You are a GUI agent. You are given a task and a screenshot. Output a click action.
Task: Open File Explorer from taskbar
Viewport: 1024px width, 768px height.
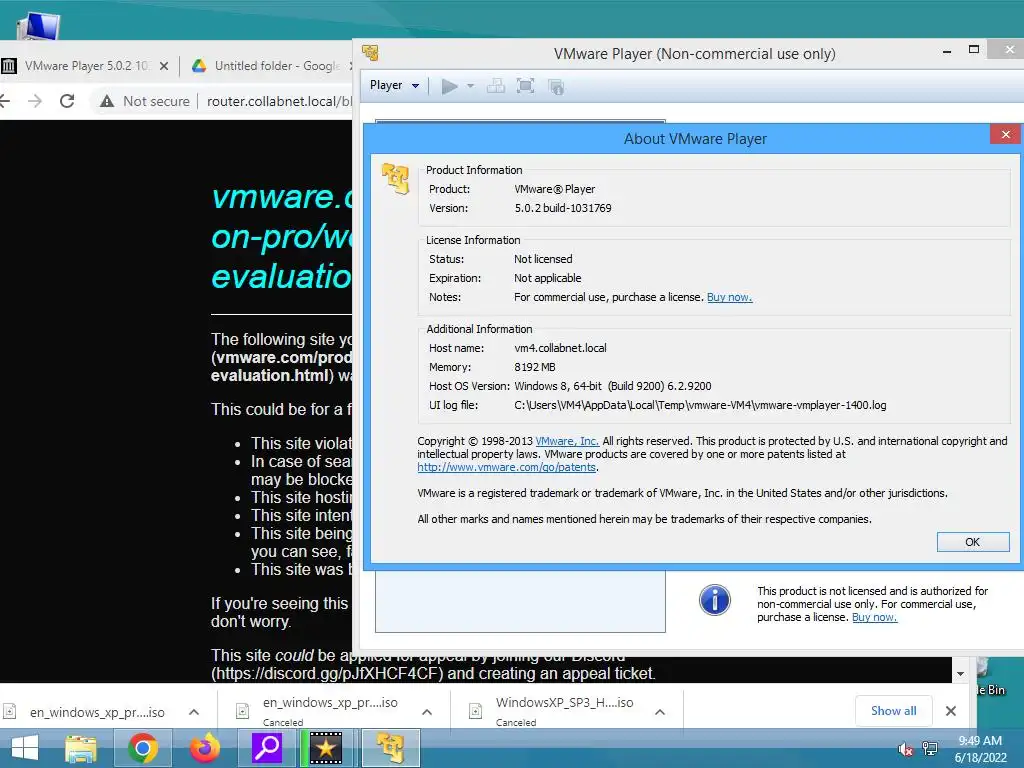[x=81, y=748]
